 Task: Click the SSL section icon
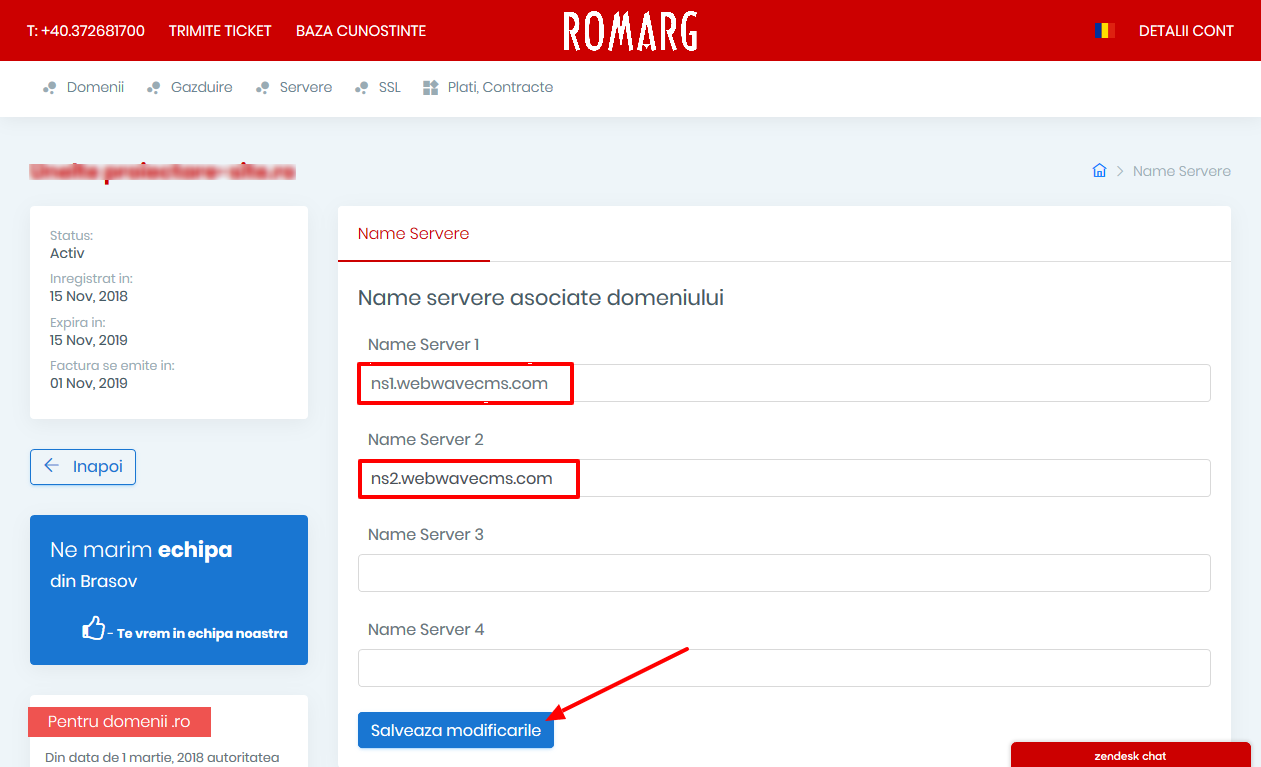(362, 87)
